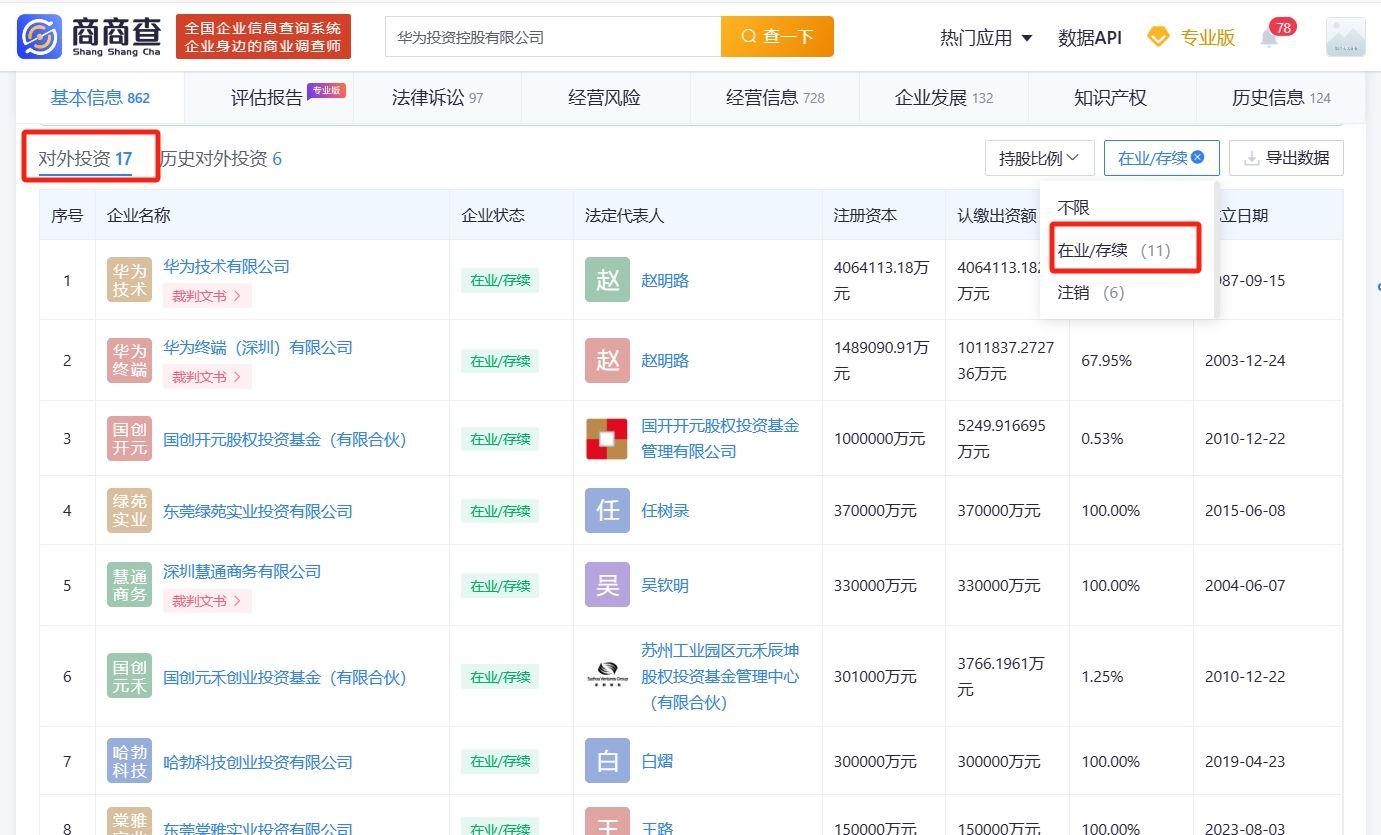Open 哈勃科技 company logo tile

pyautogui.click(x=129, y=761)
